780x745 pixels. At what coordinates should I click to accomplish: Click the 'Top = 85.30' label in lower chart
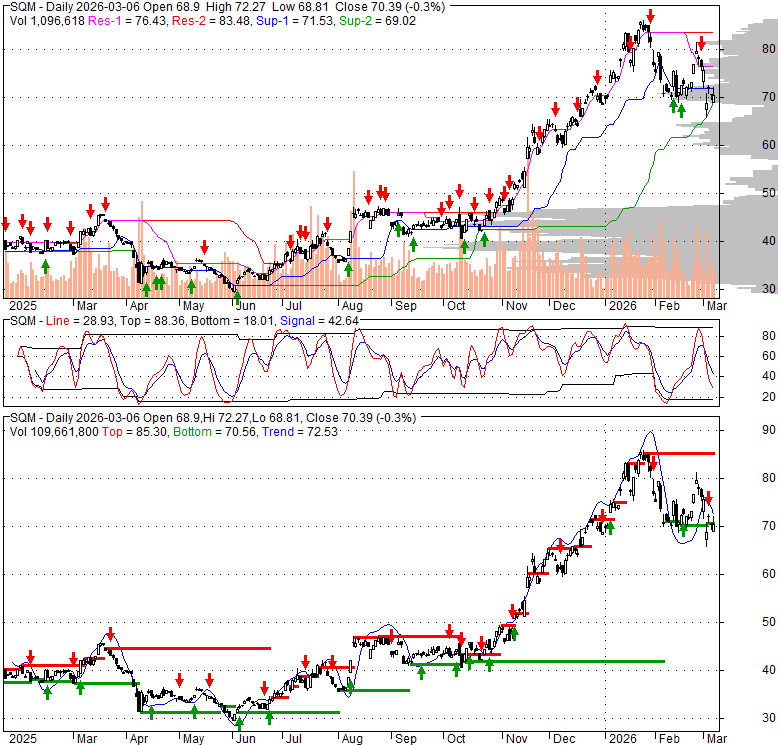click(x=134, y=432)
